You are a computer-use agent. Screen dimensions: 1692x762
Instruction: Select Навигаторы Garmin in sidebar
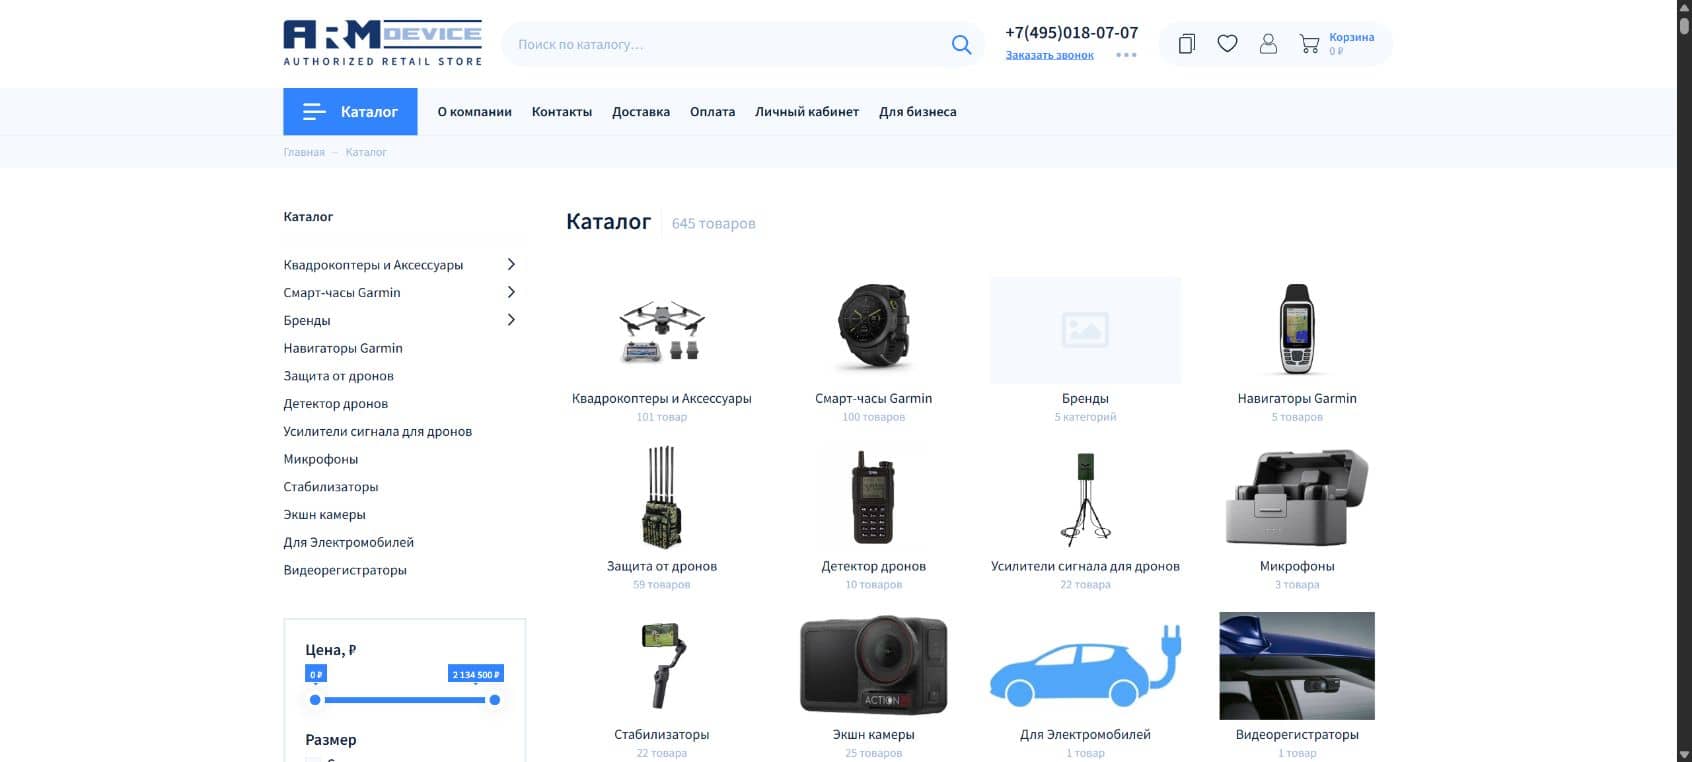[343, 348]
